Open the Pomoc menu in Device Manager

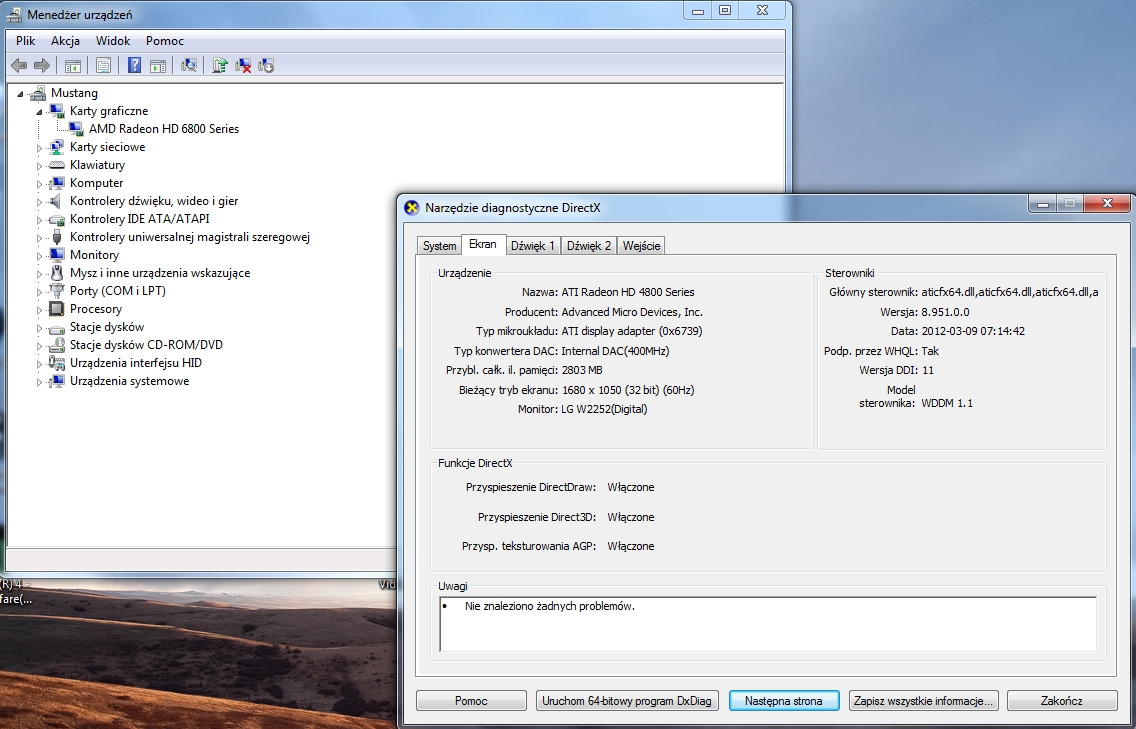[x=164, y=41]
